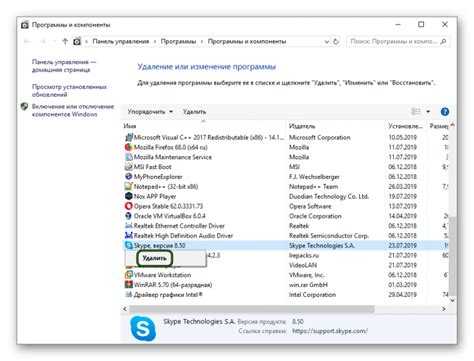
Task: Select the Skype версия 8.50 row
Action: coord(286,245)
